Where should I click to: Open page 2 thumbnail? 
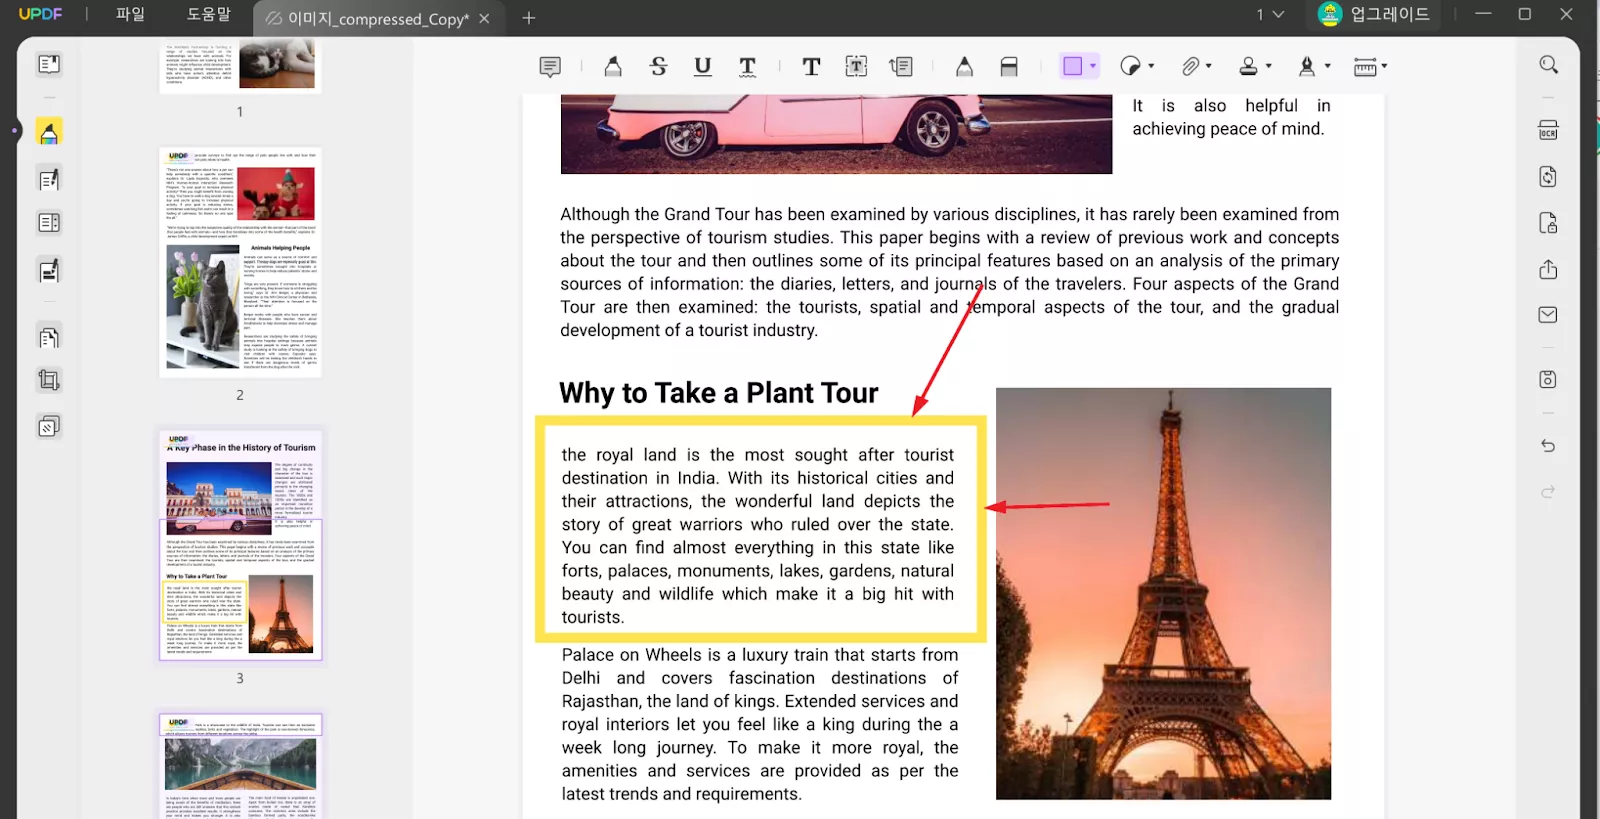(x=240, y=262)
